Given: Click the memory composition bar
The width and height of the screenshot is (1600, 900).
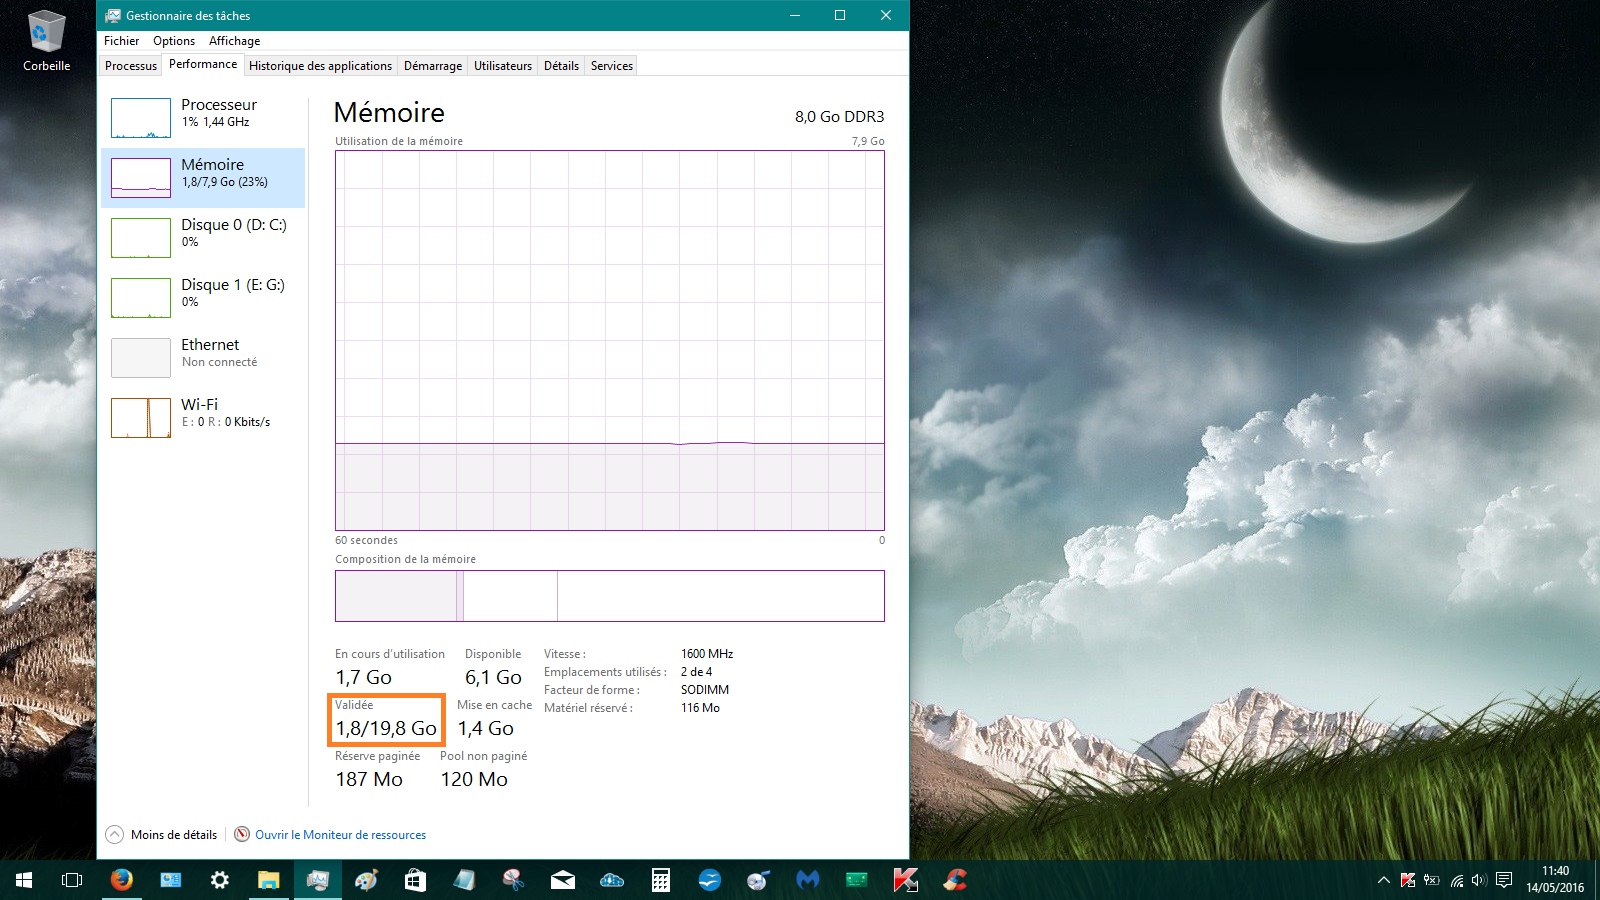Looking at the screenshot, I should tap(610, 596).
